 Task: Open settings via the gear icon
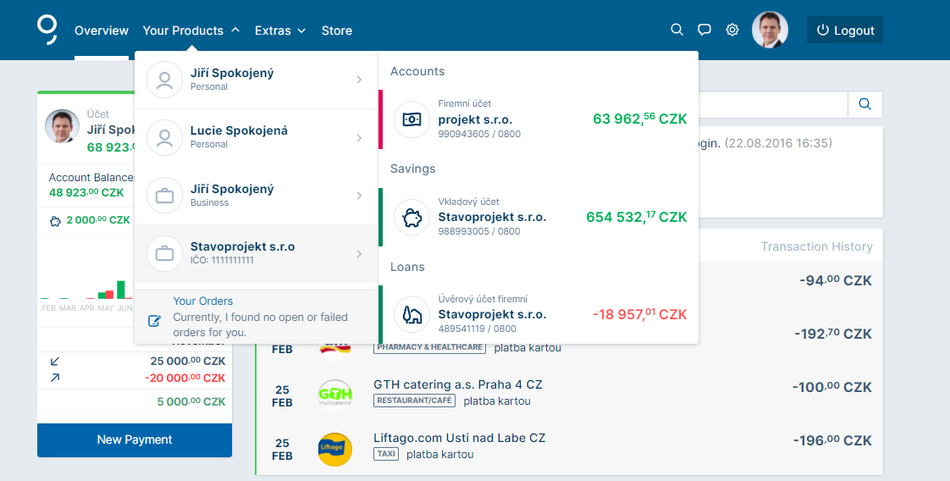732,30
